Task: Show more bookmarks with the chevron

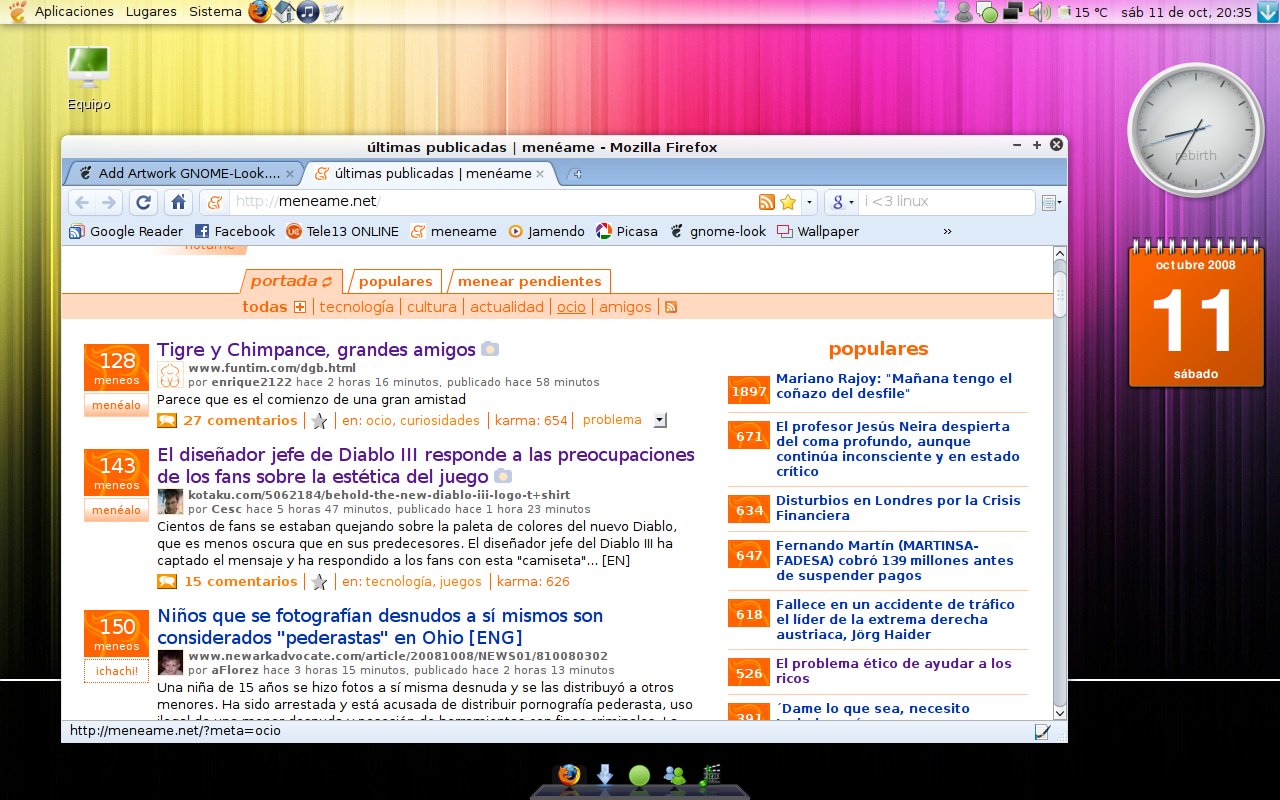Action: (x=947, y=231)
